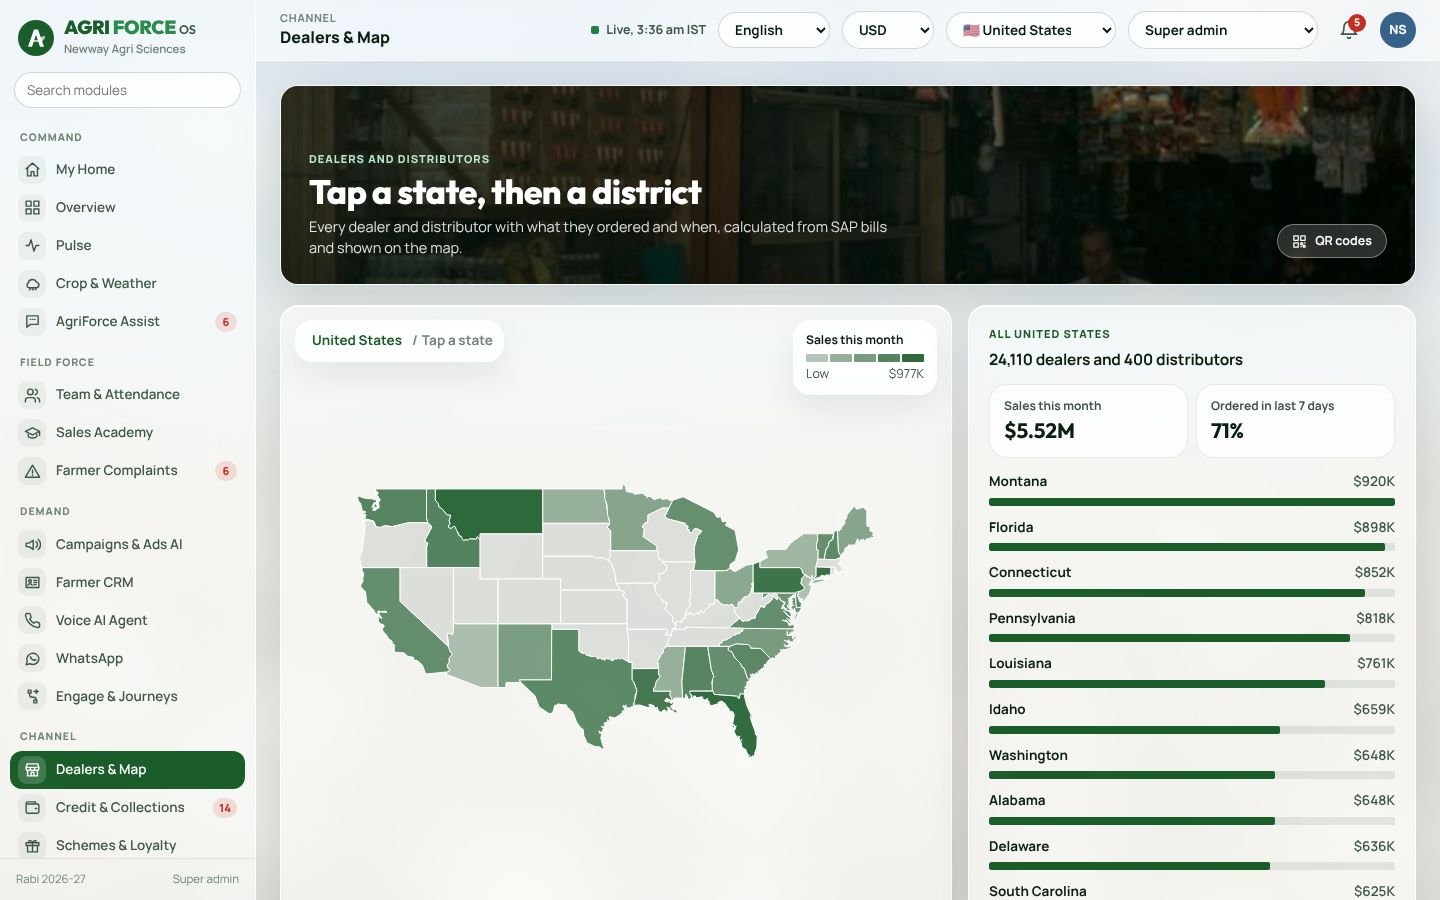Open notifications bell icon
The height and width of the screenshot is (900, 1440).
coord(1348,30)
